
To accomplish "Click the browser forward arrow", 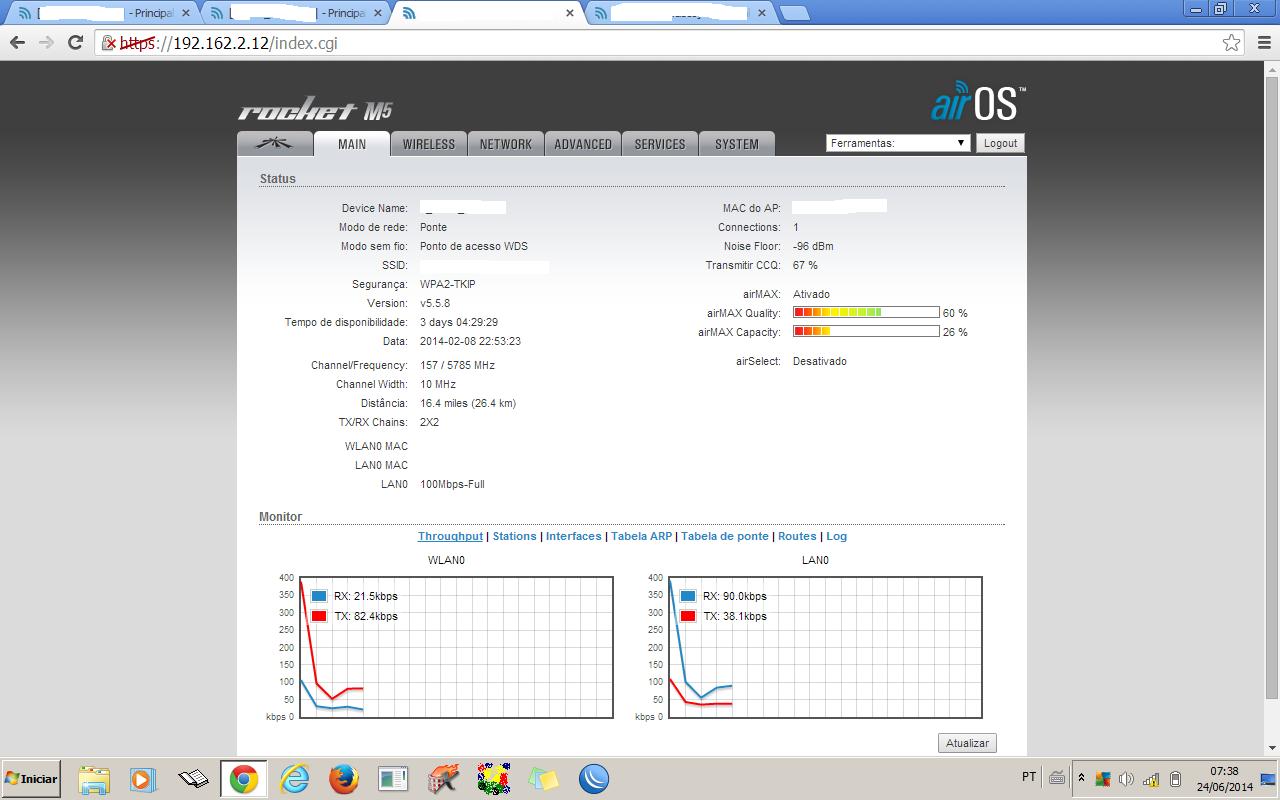I will point(46,42).
